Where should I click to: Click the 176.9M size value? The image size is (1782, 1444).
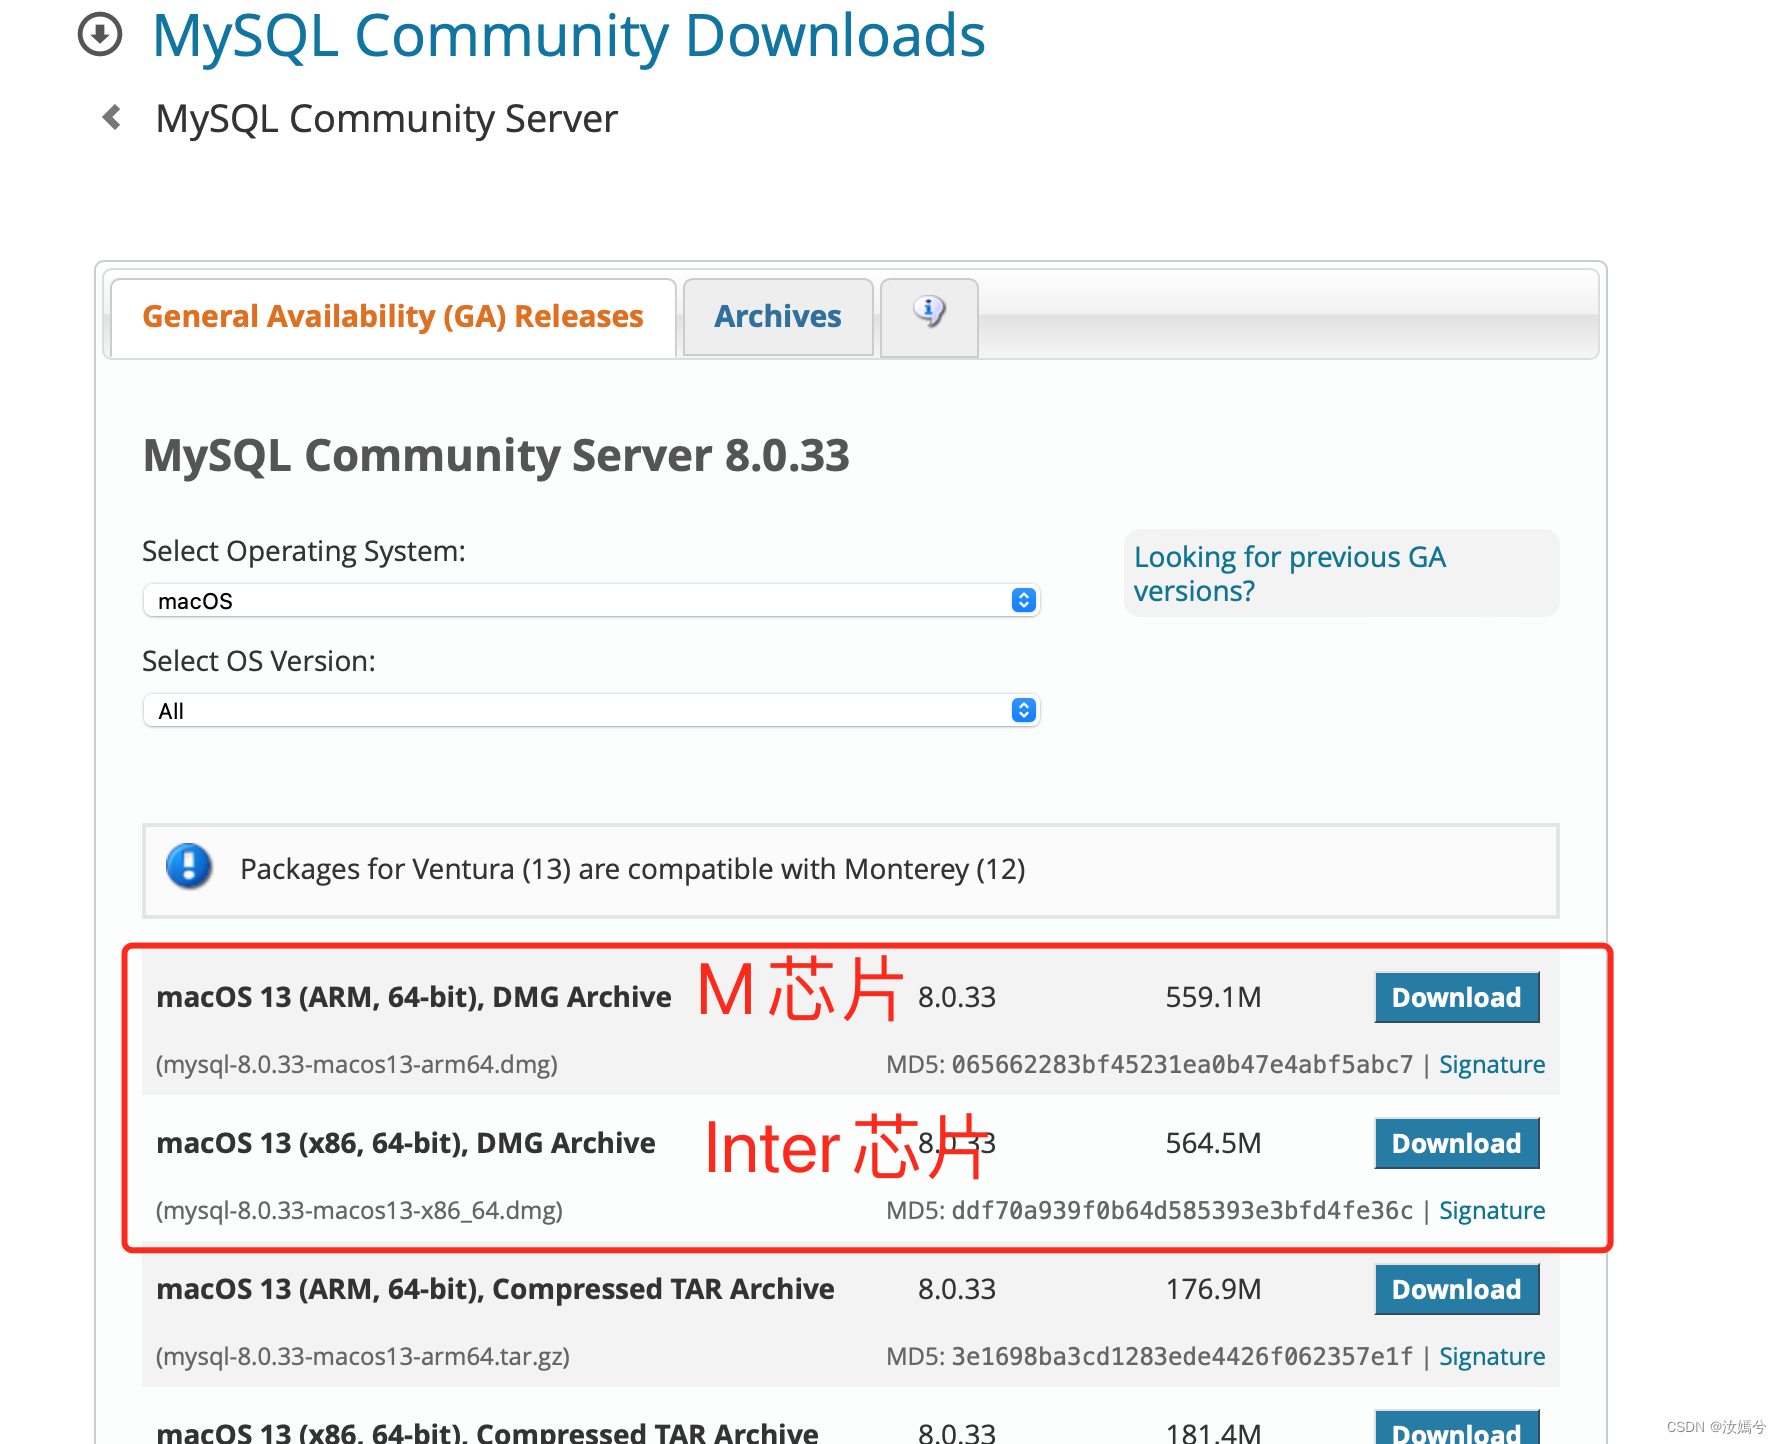point(1213,1289)
